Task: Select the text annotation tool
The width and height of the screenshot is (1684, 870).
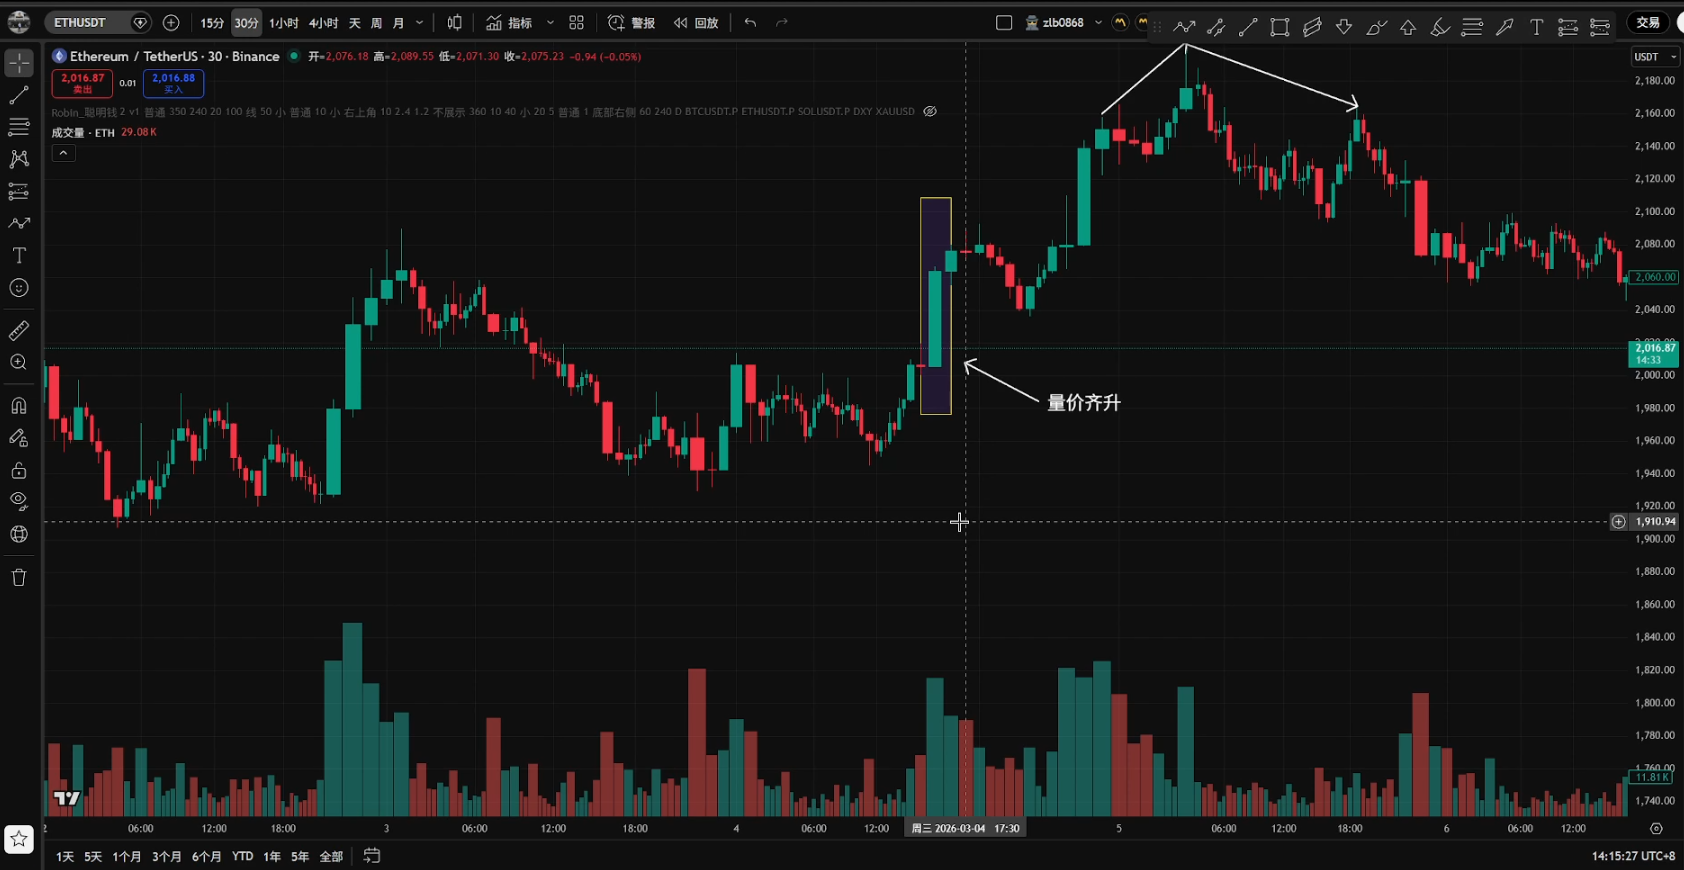Action: click(19, 256)
